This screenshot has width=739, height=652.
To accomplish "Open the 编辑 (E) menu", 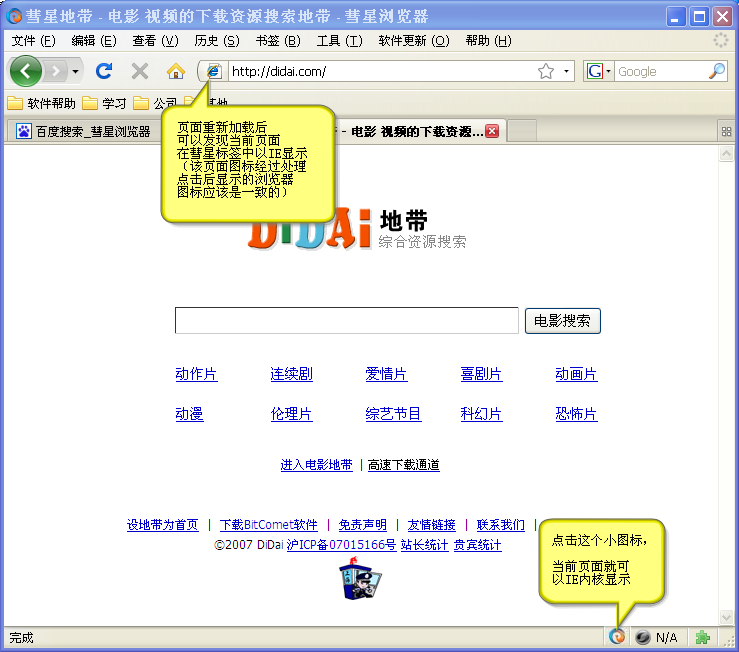I will coord(94,41).
